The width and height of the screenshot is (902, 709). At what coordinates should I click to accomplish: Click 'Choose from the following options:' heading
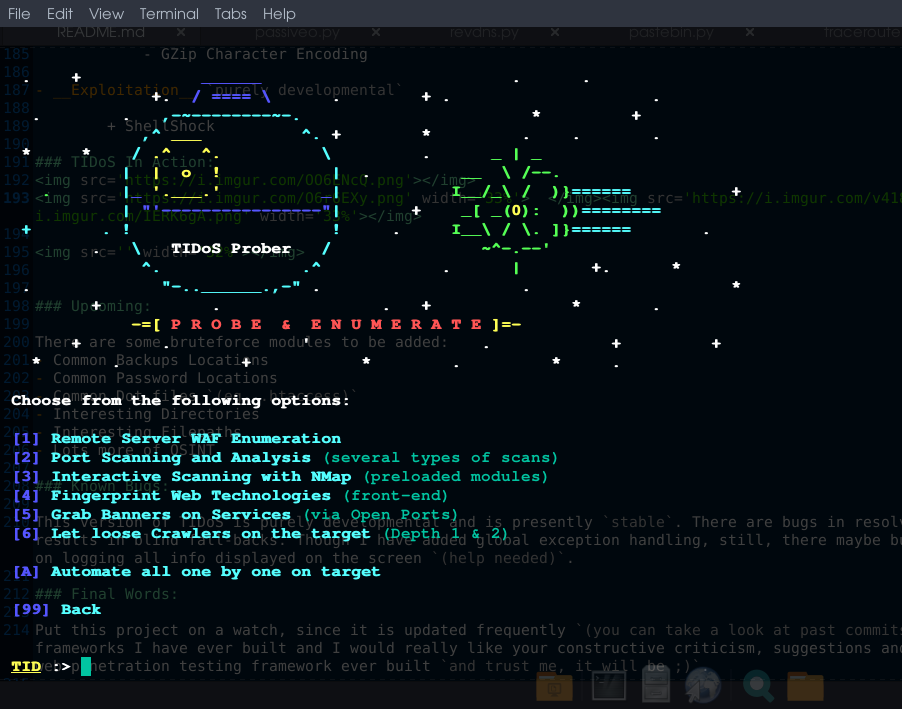pyautogui.click(x=180, y=401)
